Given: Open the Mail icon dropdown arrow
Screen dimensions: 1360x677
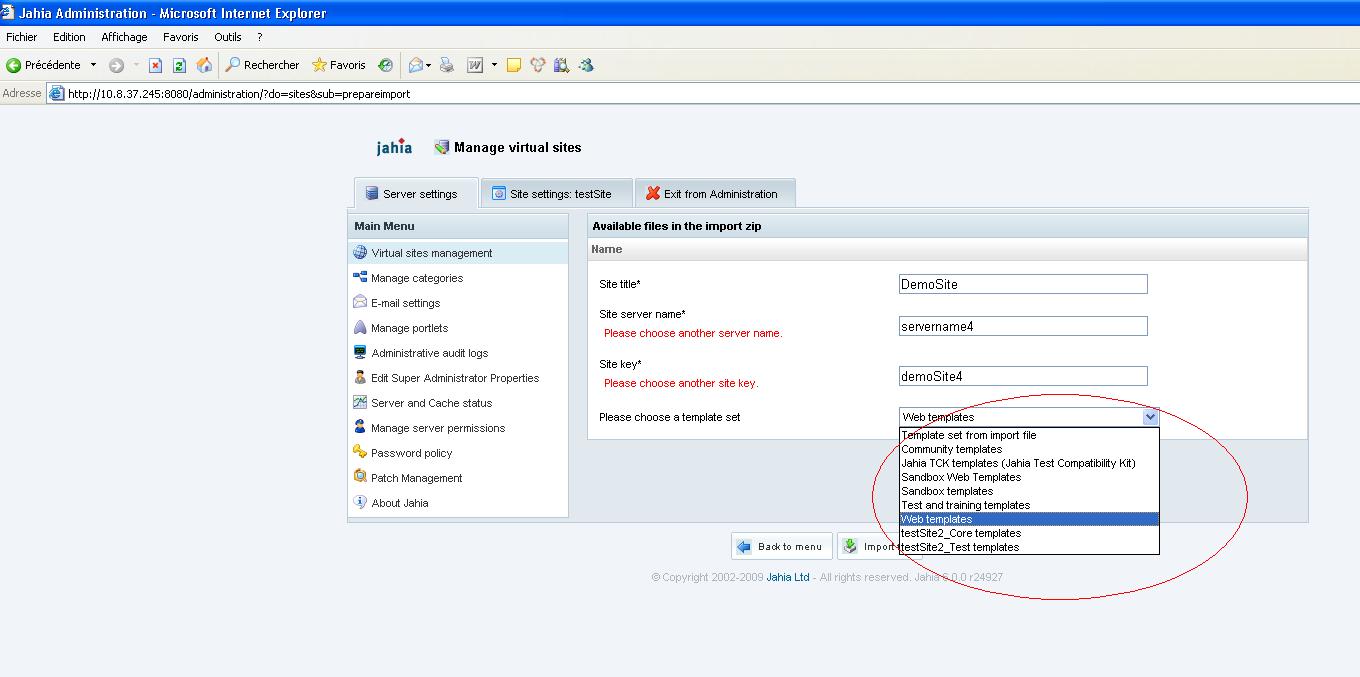Looking at the screenshot, I should coord(428,65).
